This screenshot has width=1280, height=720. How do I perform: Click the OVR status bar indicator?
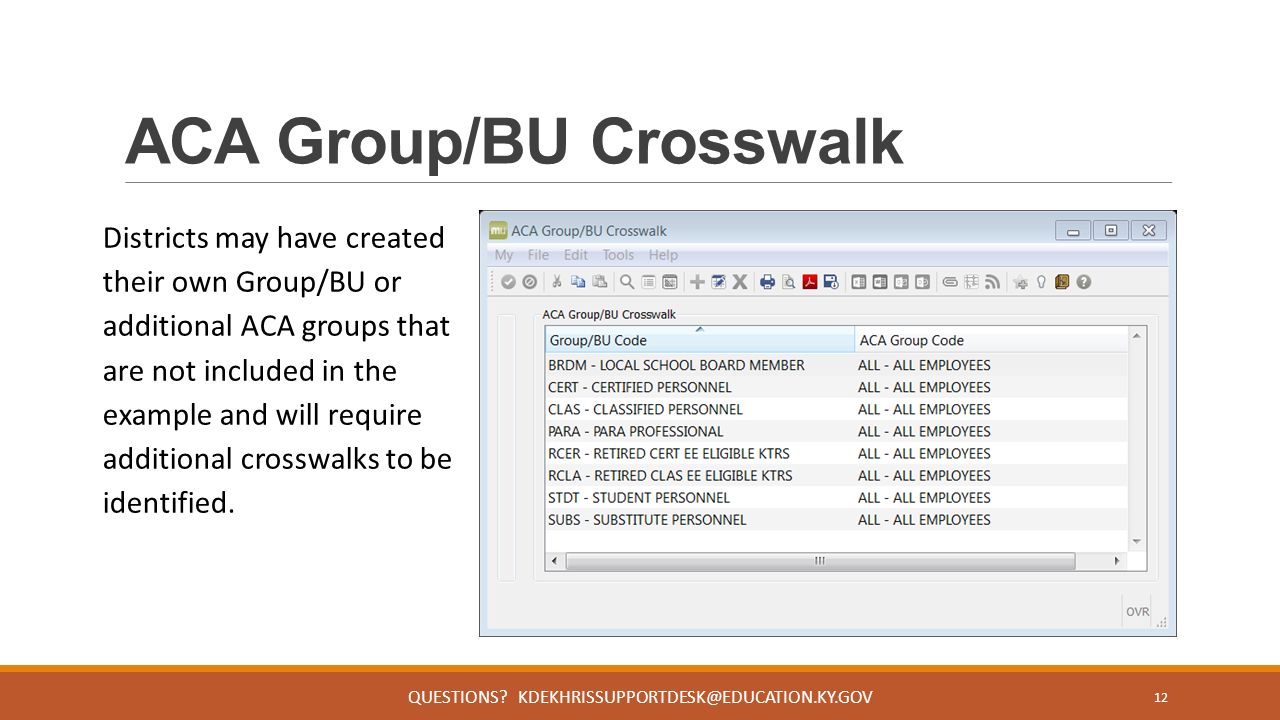[1137, 611]
